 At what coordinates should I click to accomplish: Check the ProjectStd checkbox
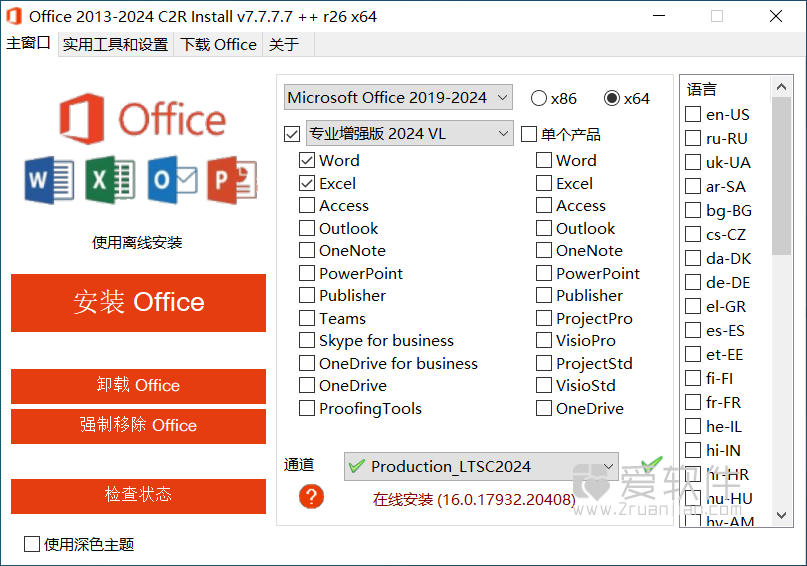click(544, 363)
